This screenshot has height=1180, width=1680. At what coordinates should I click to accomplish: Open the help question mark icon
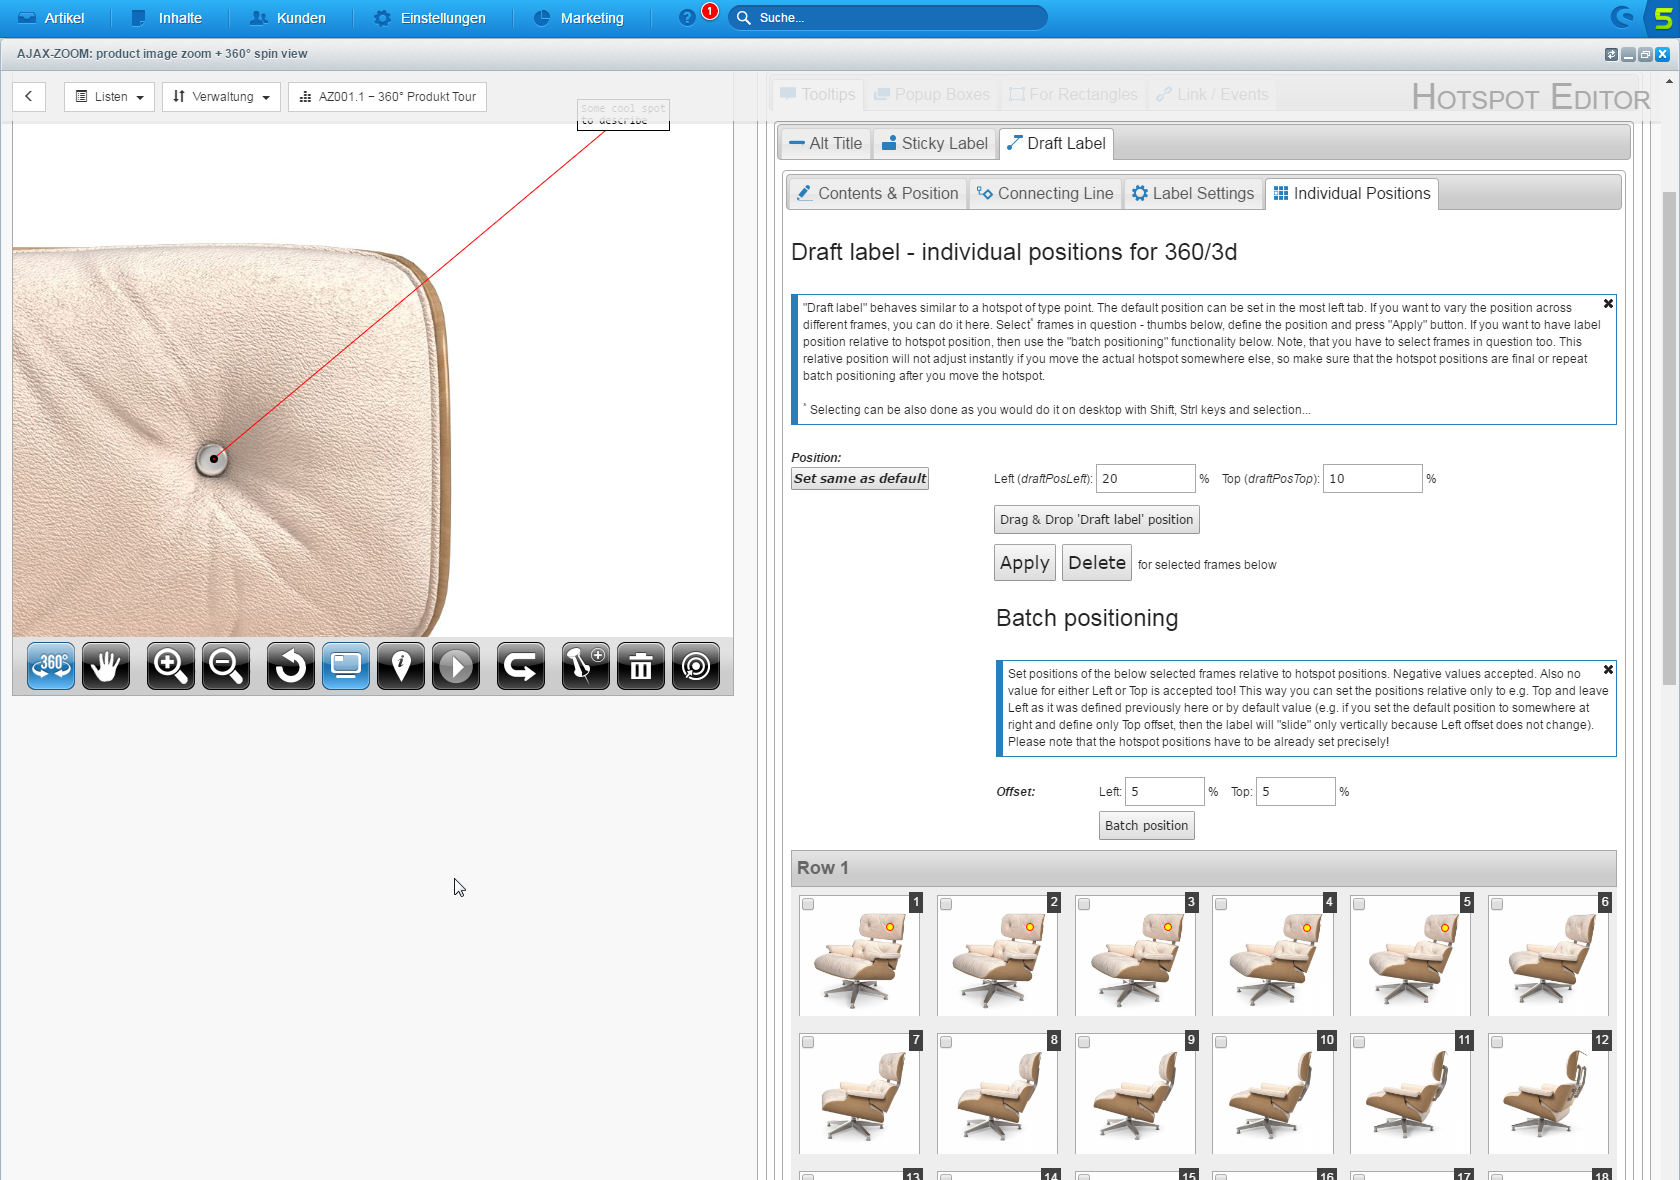pos(687,18)
